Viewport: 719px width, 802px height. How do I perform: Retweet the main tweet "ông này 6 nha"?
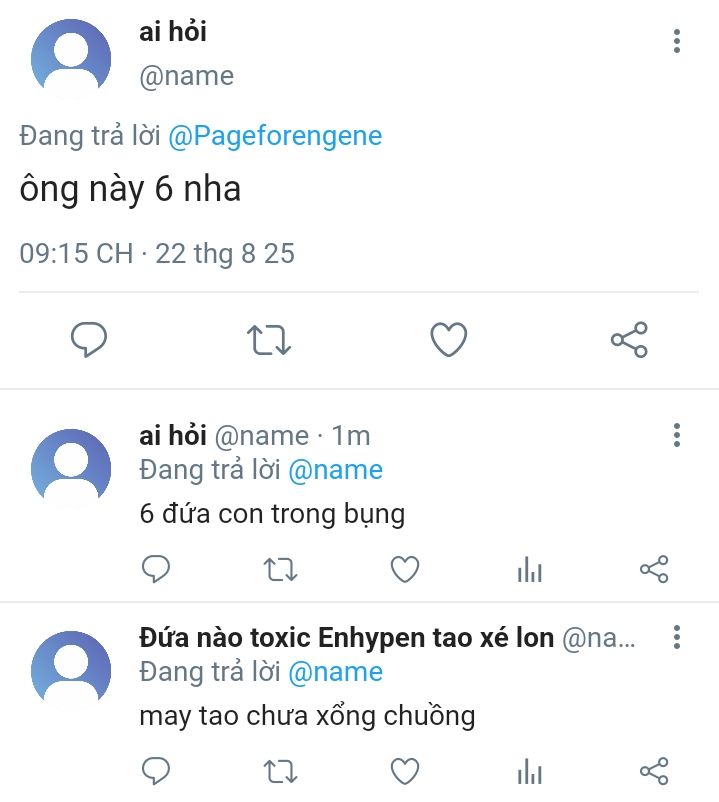269,341
